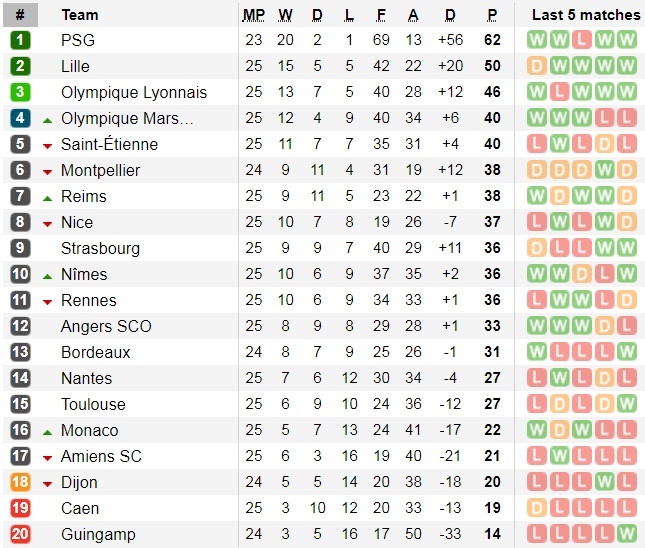645x548 pixels.
Task: Click the green rank 1 badge
Action: click(x=20, y=40)
